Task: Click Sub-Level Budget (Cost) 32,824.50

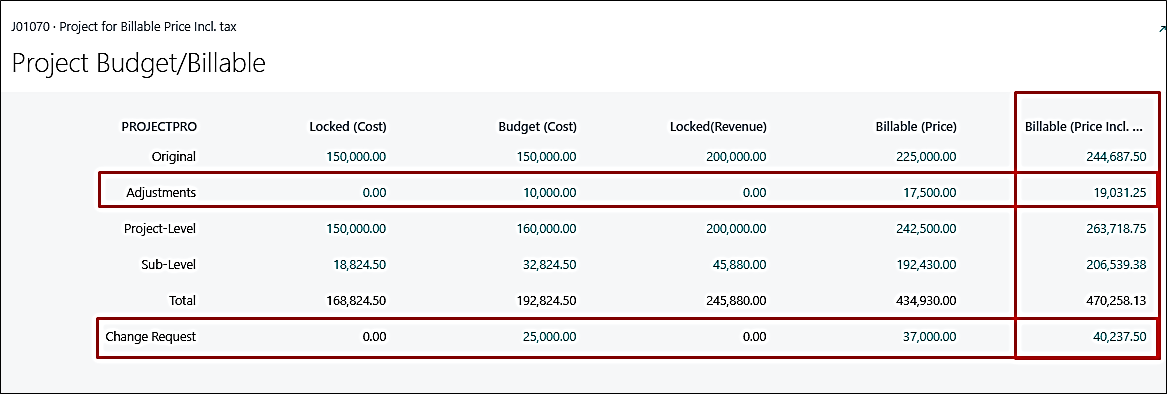Action: [x=549, y=264]
